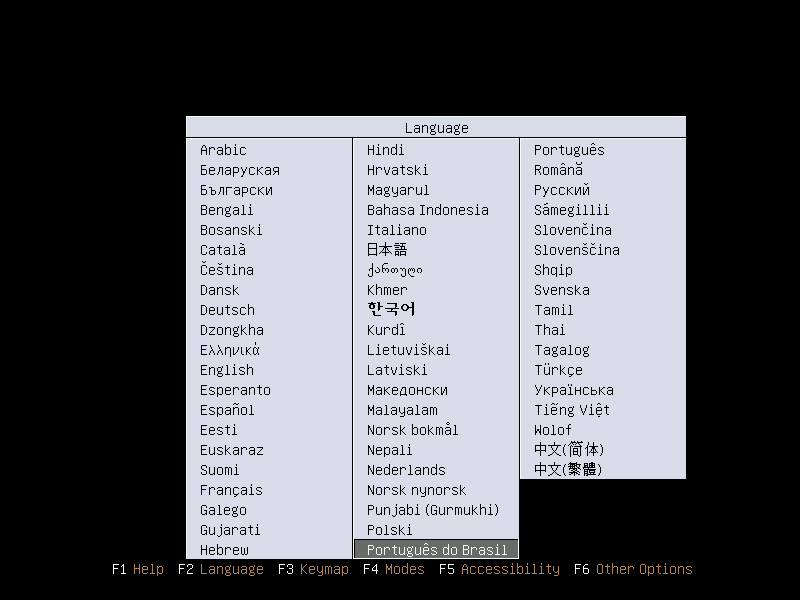The image size is (800, 600).
Task: Select Dzongkha entry
Action: (x=232, y=330)
